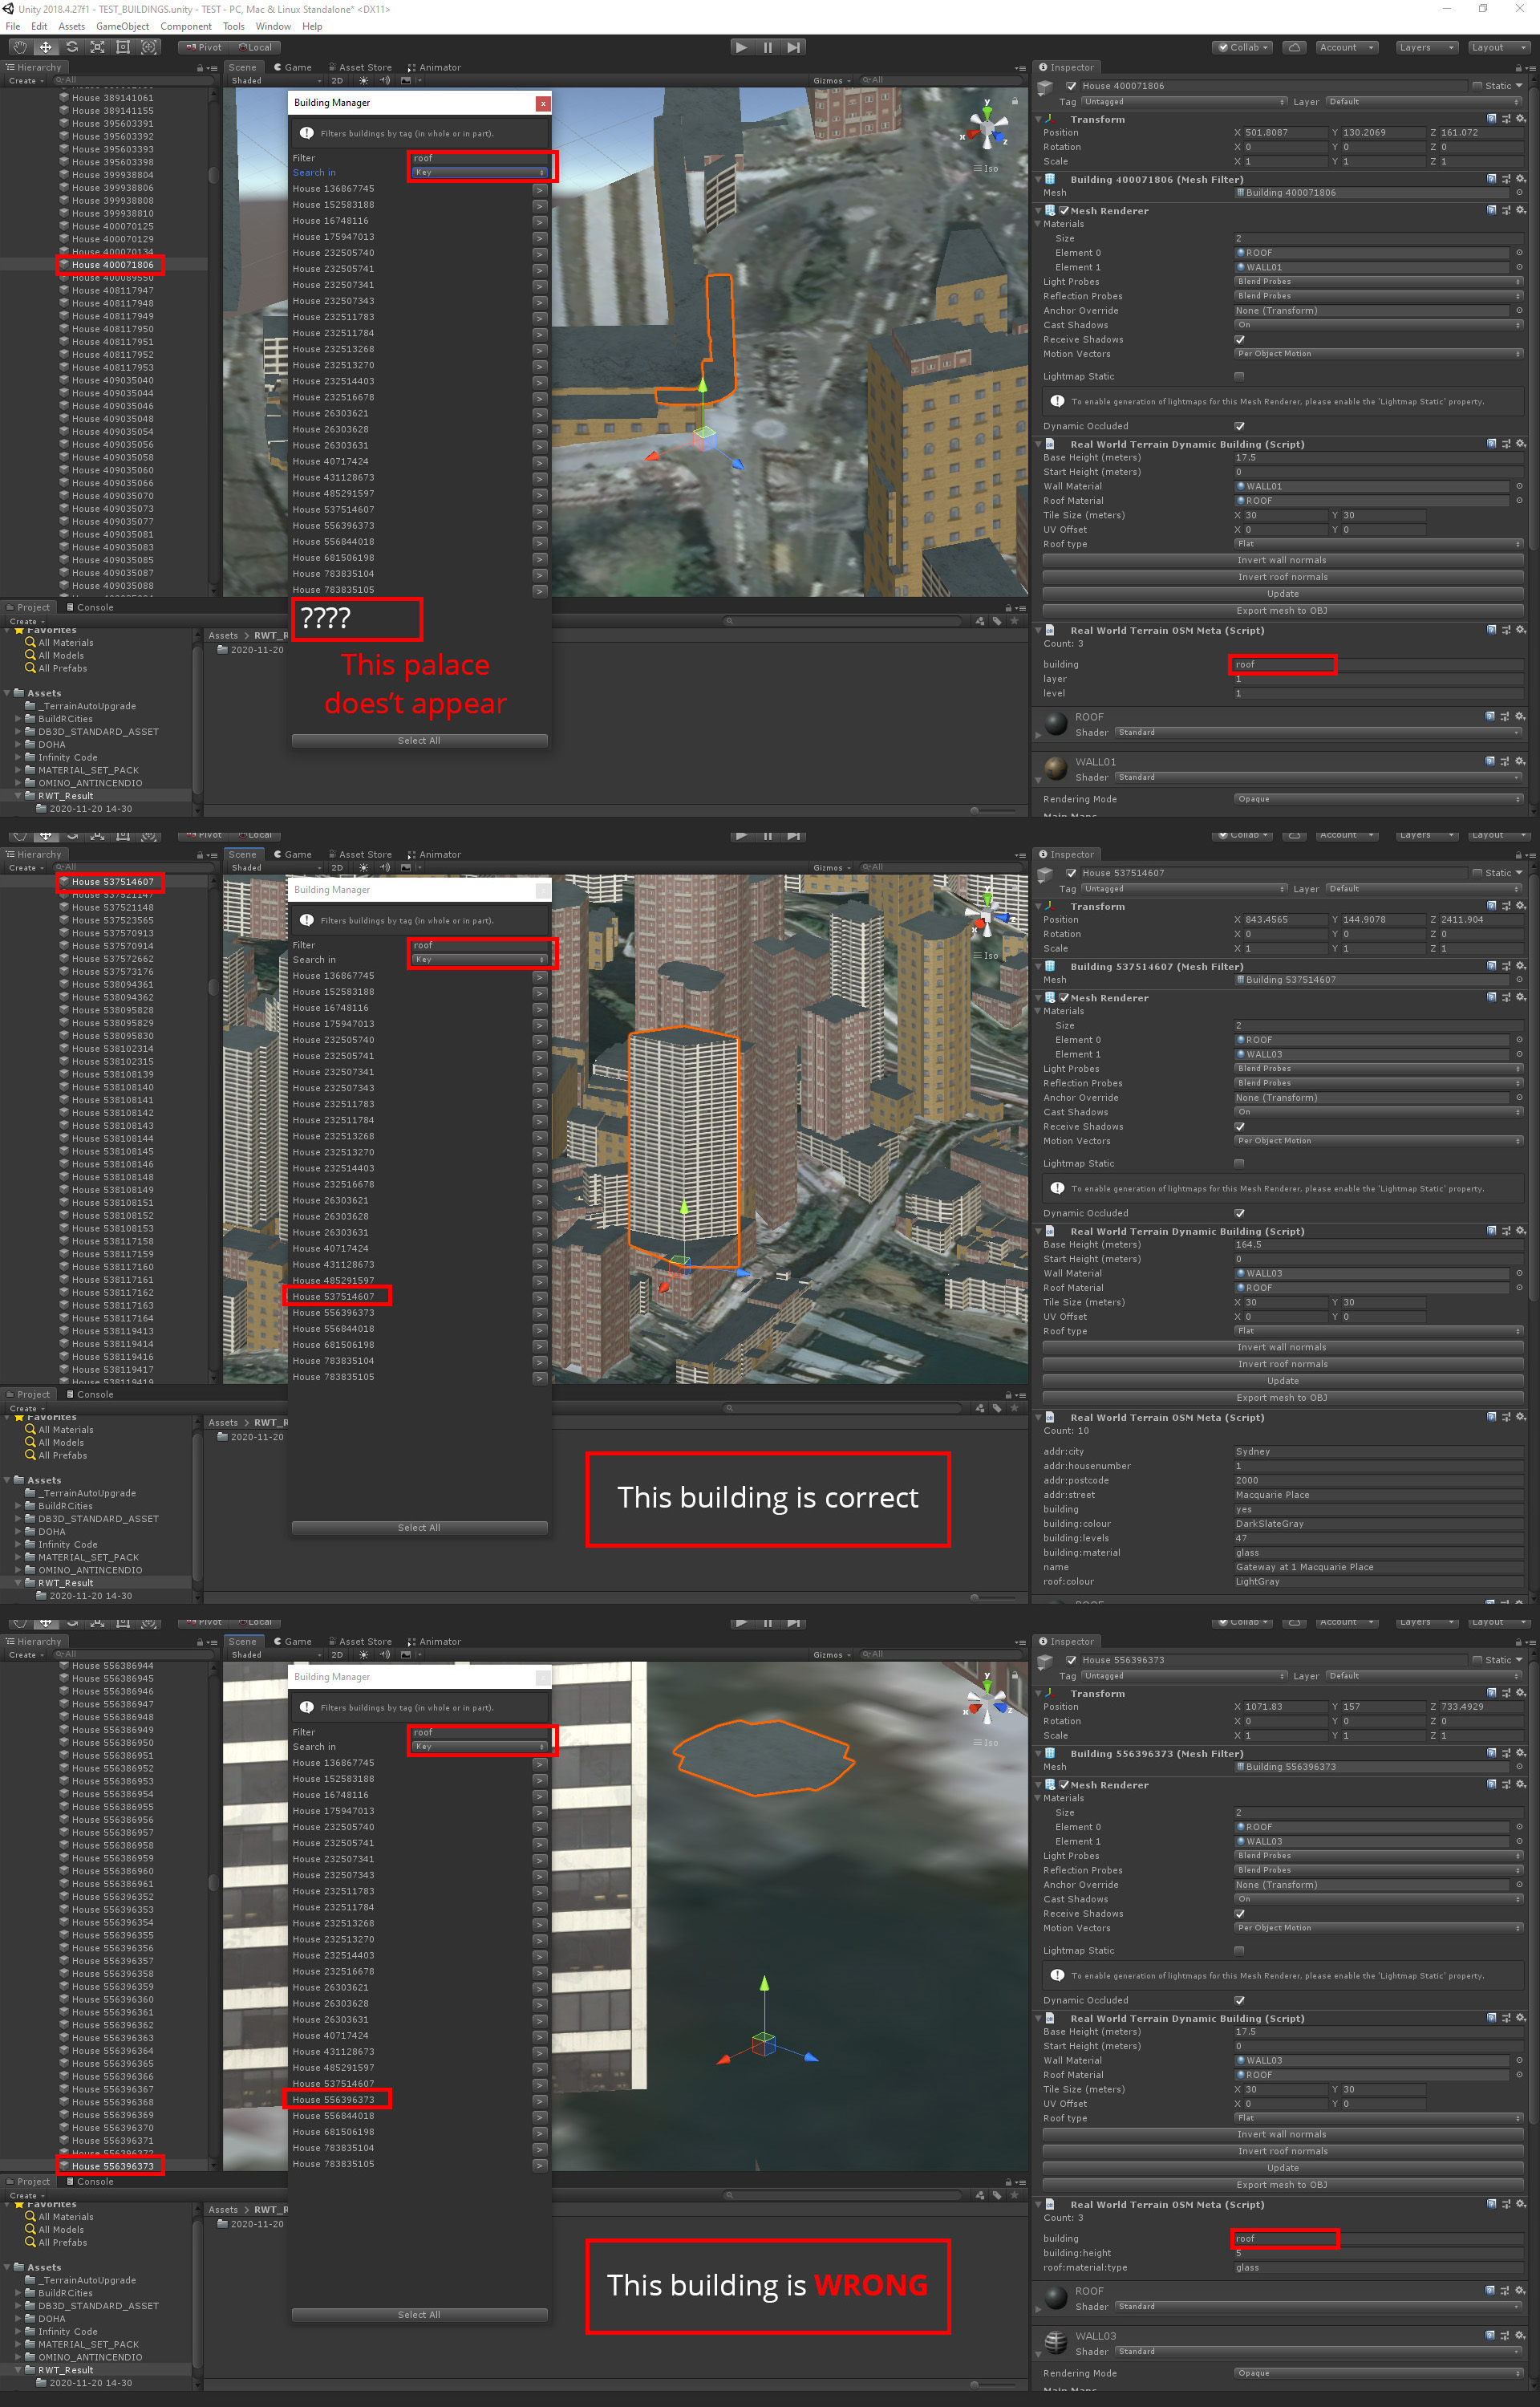Select House 389141061 in the Hierarchy

112,98
